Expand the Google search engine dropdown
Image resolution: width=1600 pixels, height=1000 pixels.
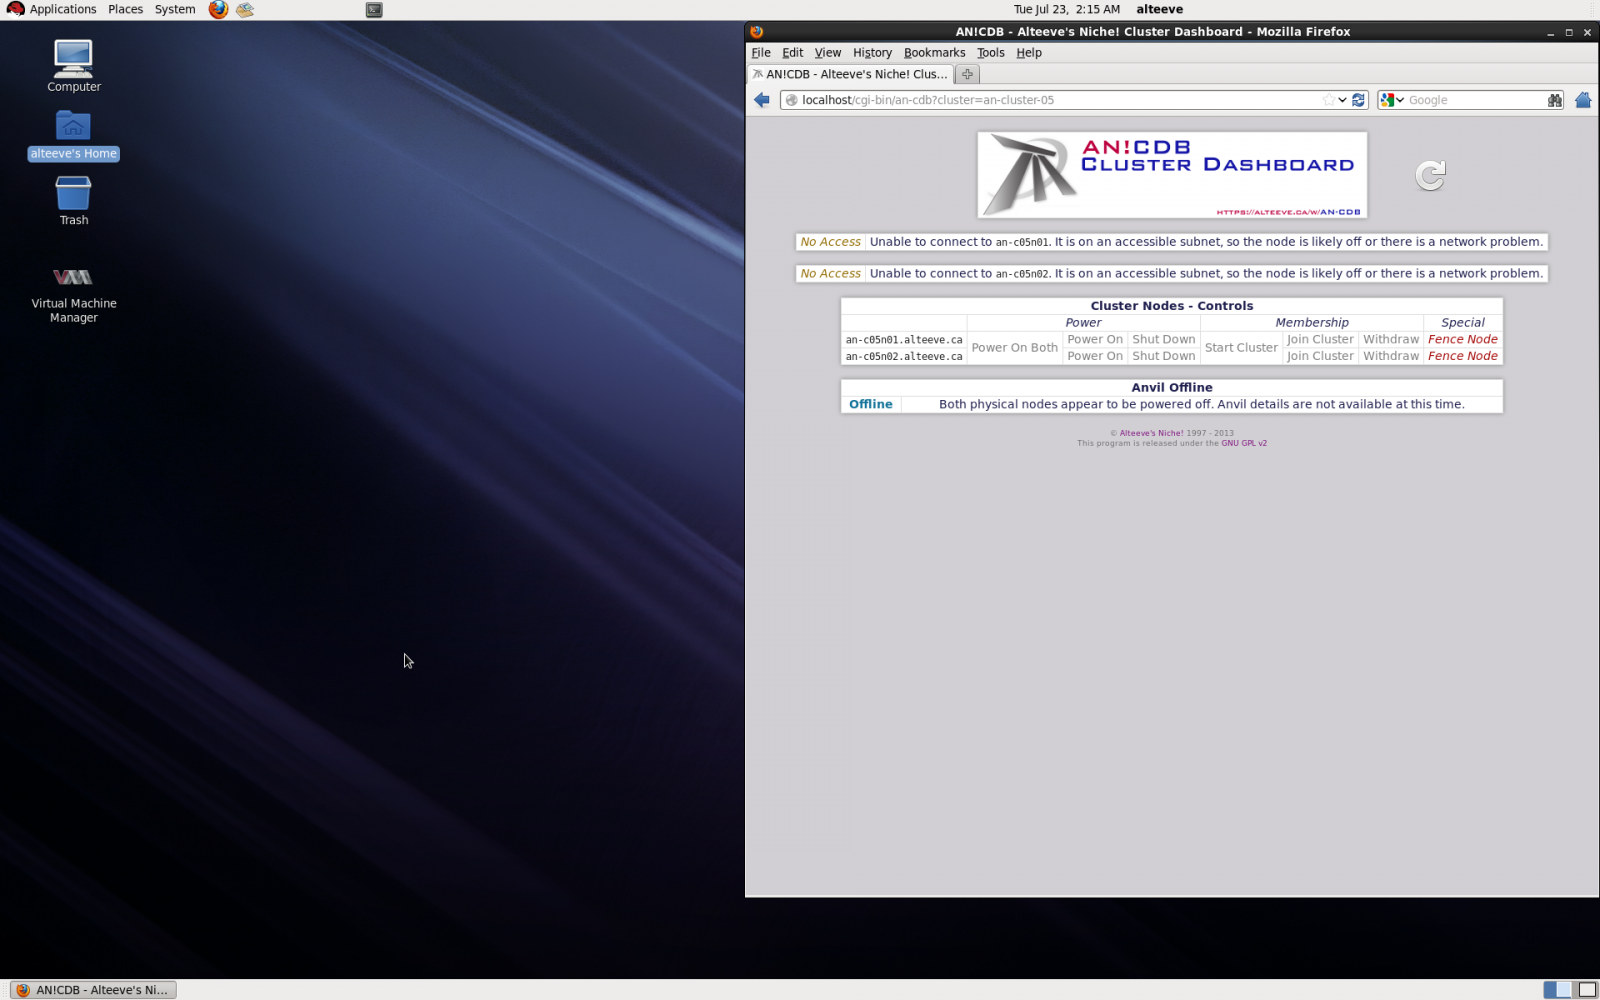coord(1392,100)
